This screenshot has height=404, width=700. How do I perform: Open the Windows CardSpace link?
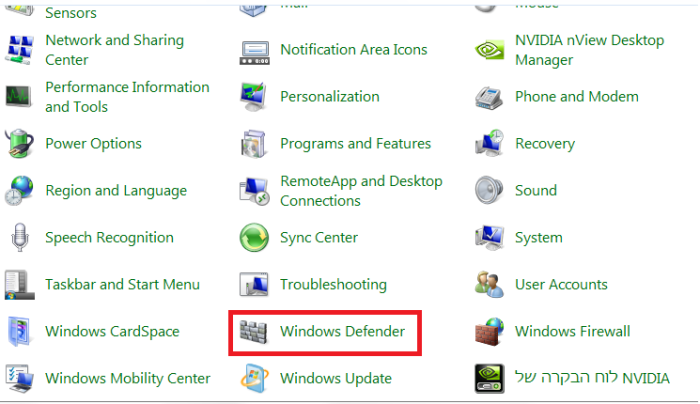(112, 331)
